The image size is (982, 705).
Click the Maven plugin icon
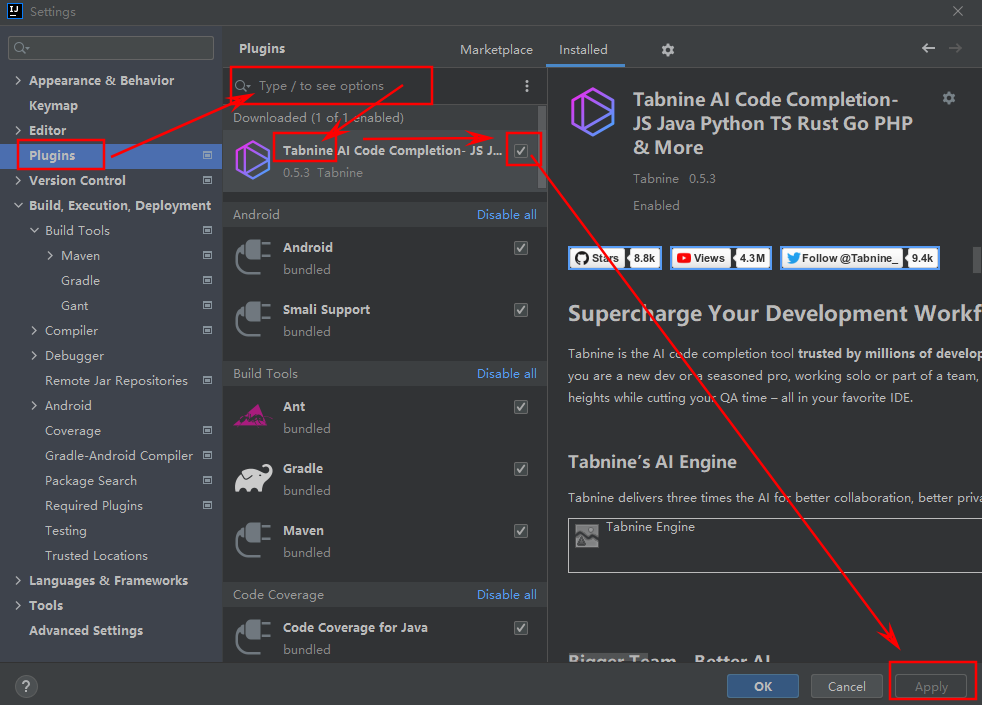point(253,540)
